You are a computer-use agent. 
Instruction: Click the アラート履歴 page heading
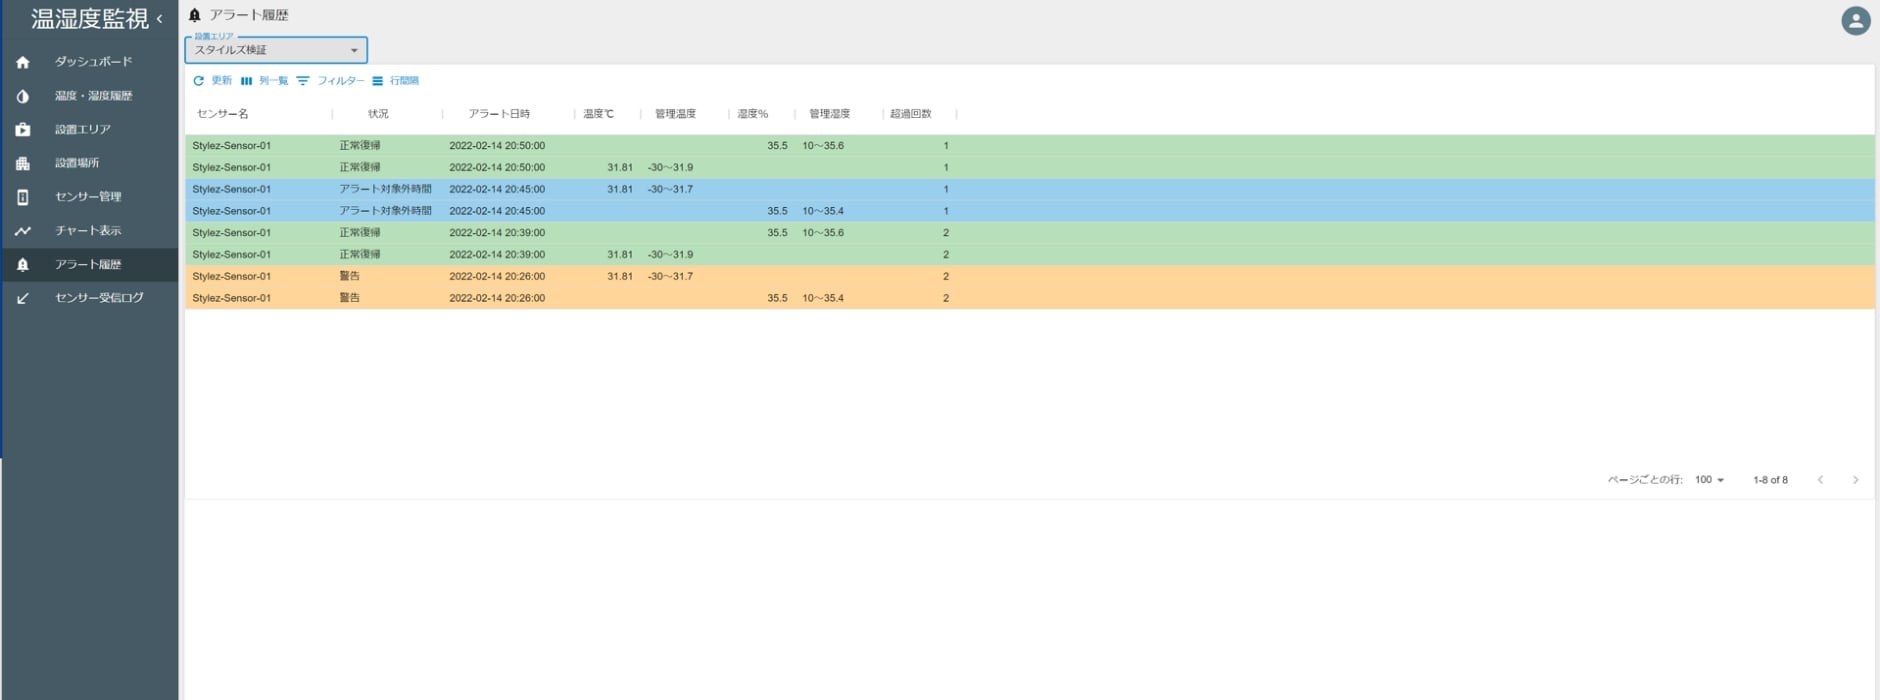click(248, 15)
